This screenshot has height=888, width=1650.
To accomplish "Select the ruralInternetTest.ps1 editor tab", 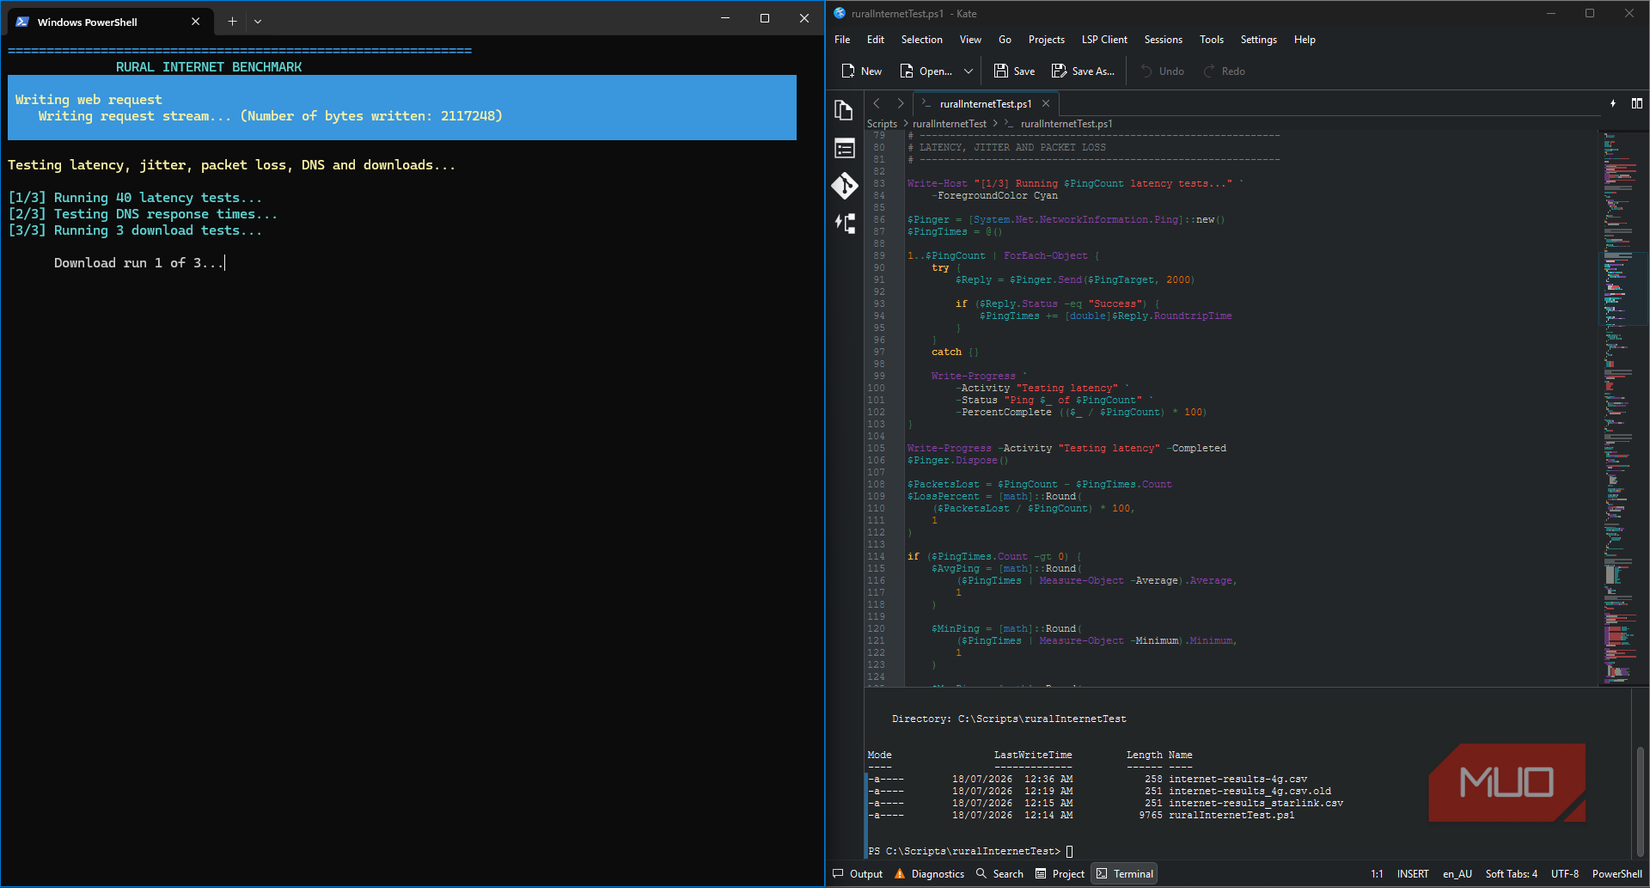I will click(985, 103).
